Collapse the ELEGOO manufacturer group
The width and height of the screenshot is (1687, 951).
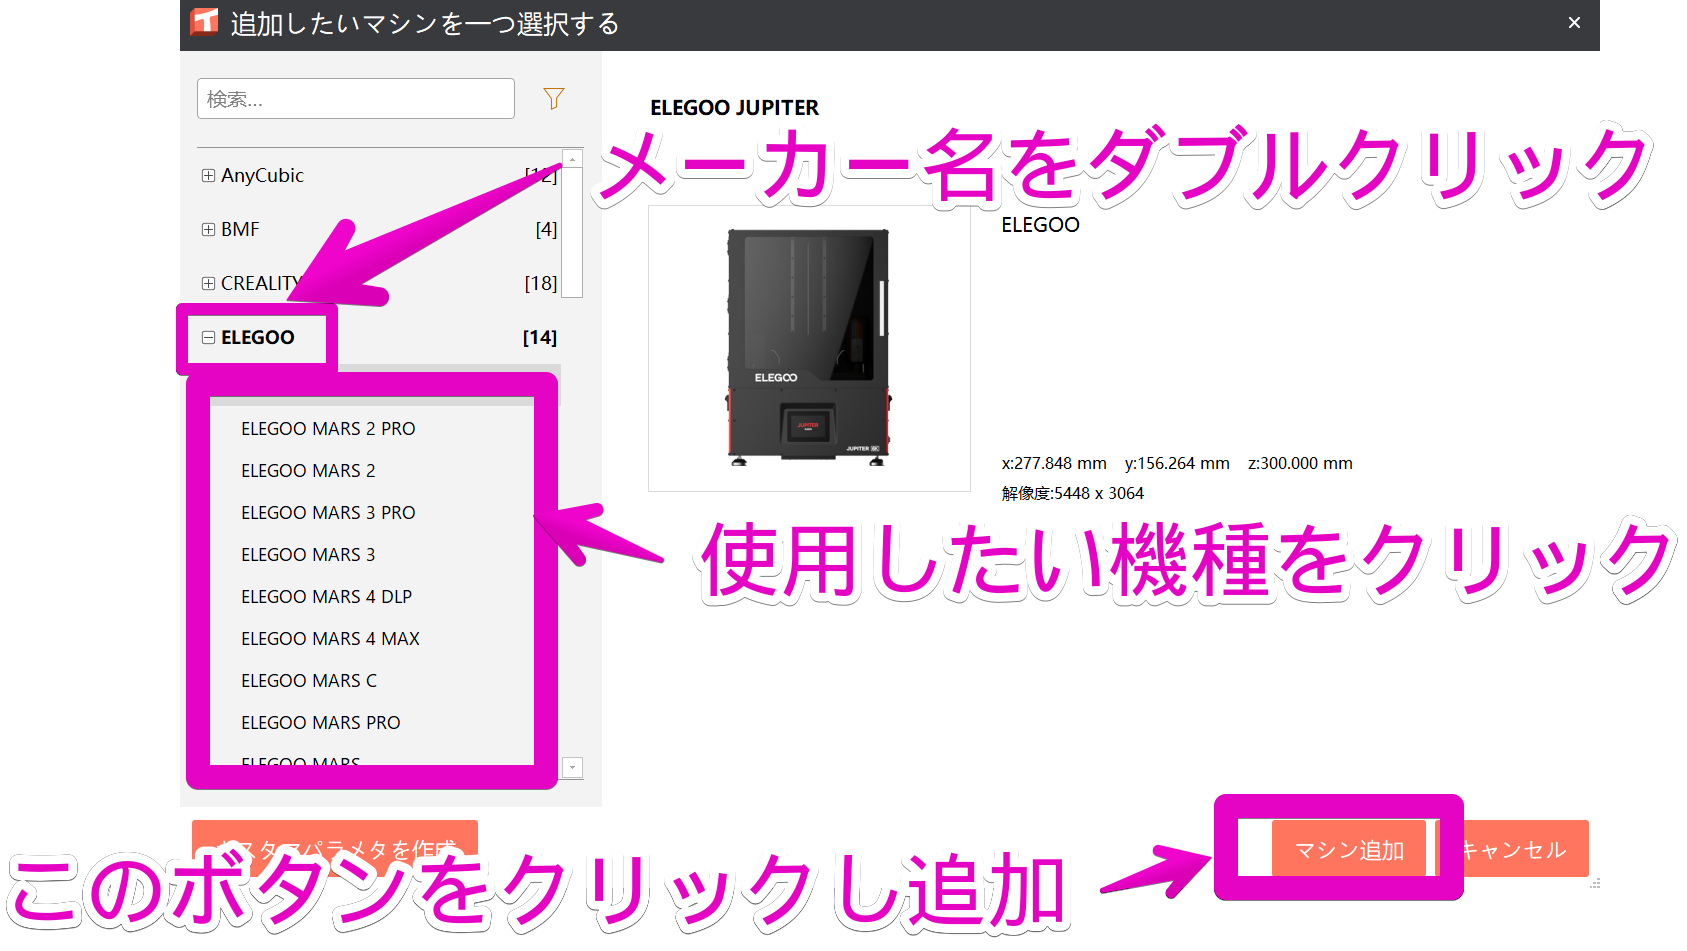click(208, 337)
